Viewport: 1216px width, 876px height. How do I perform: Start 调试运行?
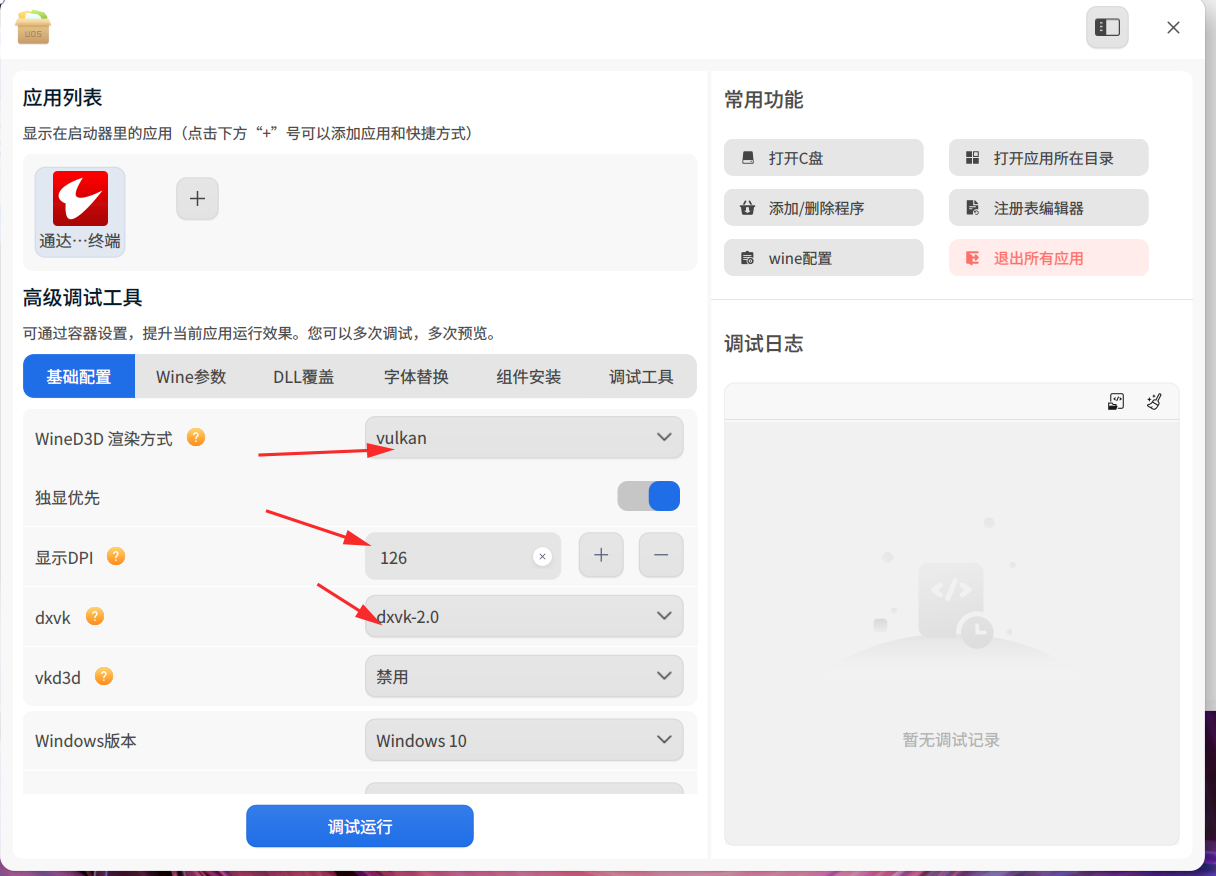pos(360,826)
